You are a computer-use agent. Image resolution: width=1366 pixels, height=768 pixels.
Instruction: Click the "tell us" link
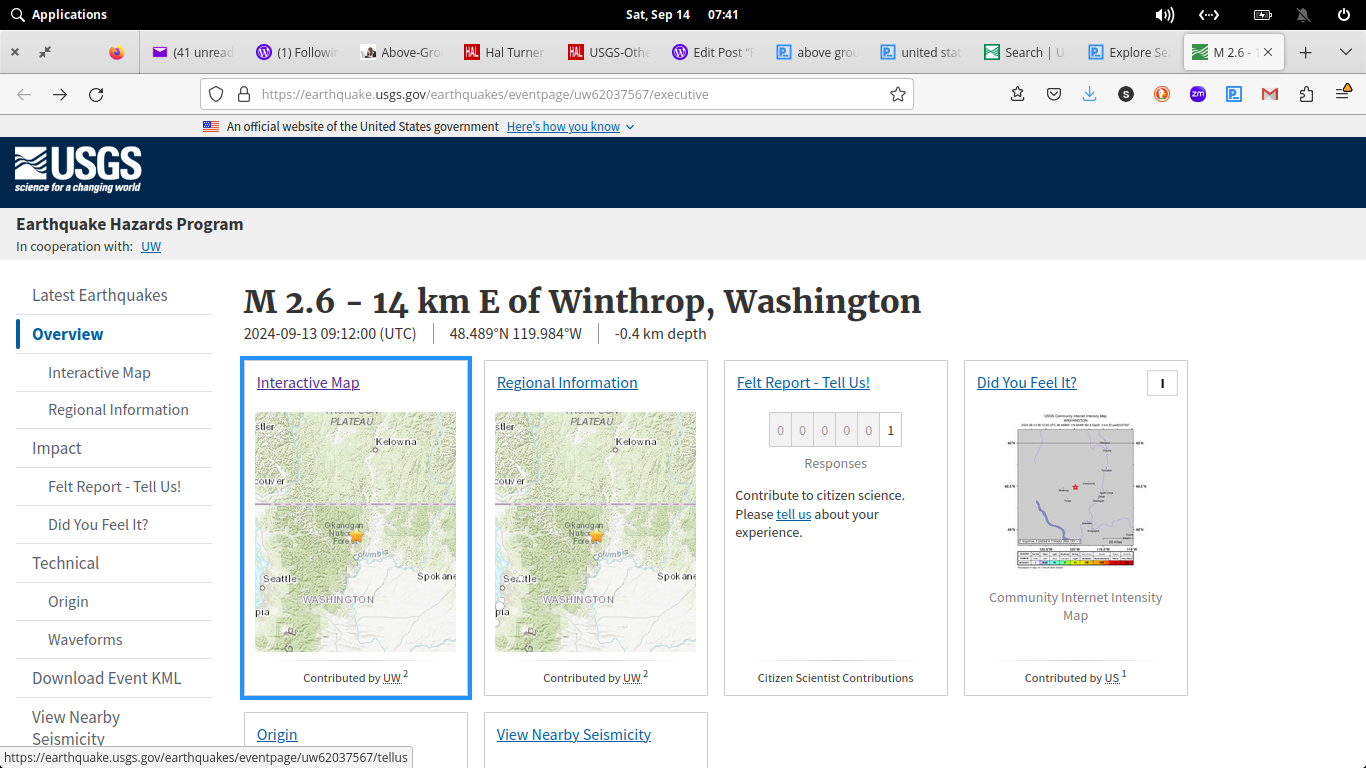click(793, 514)
